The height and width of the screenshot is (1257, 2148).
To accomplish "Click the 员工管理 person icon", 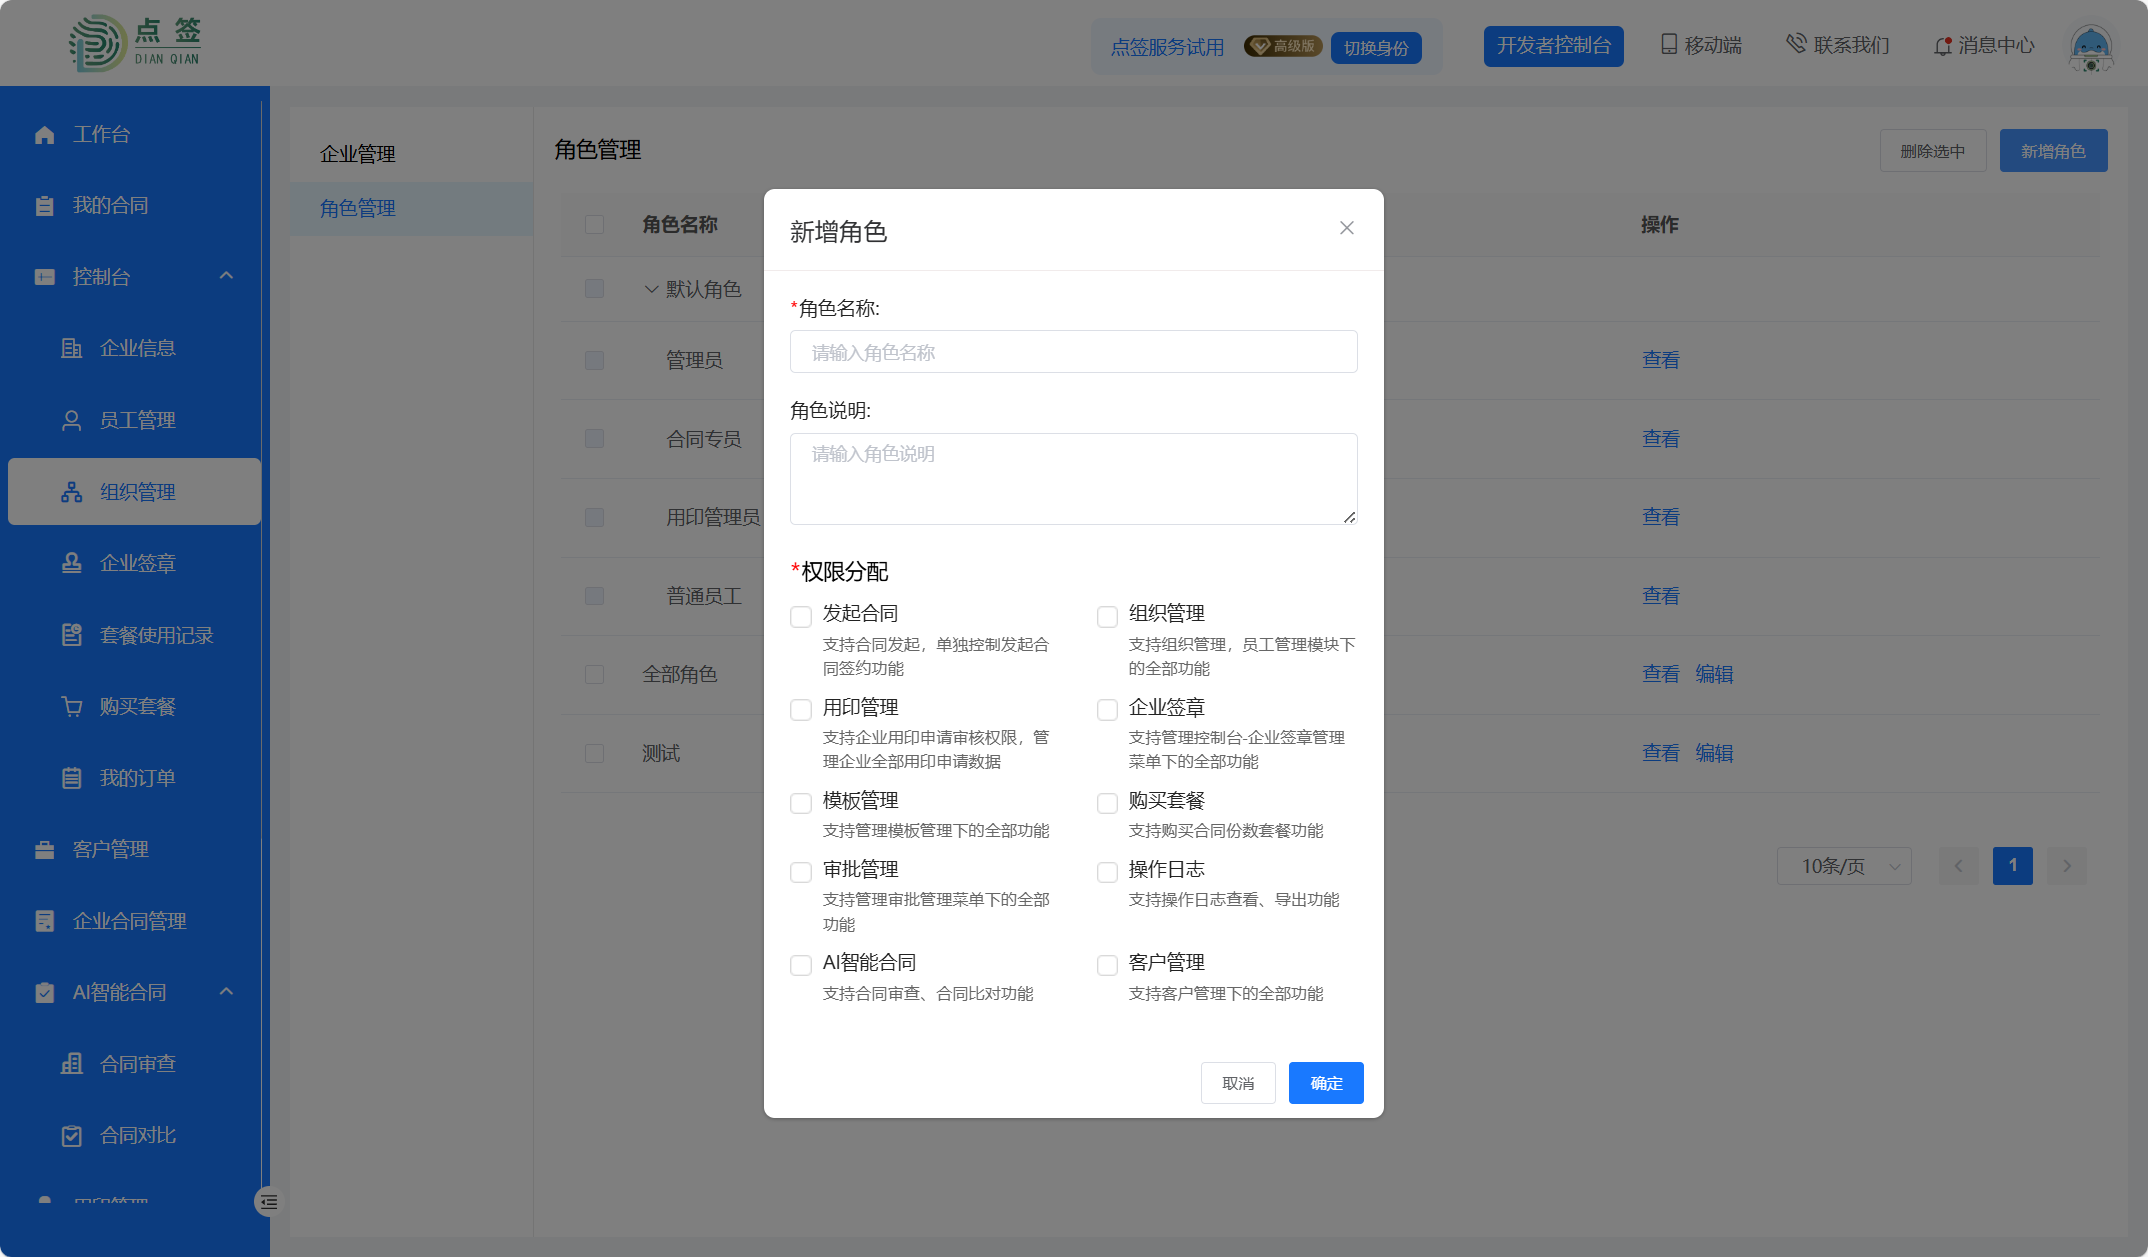I will 72,420.
